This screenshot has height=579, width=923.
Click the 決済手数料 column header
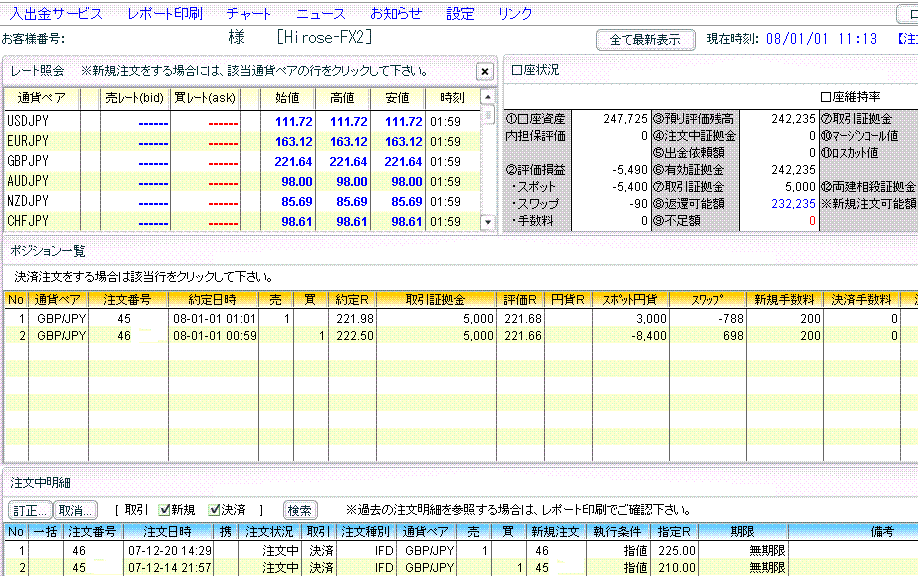tap(861, 300)
